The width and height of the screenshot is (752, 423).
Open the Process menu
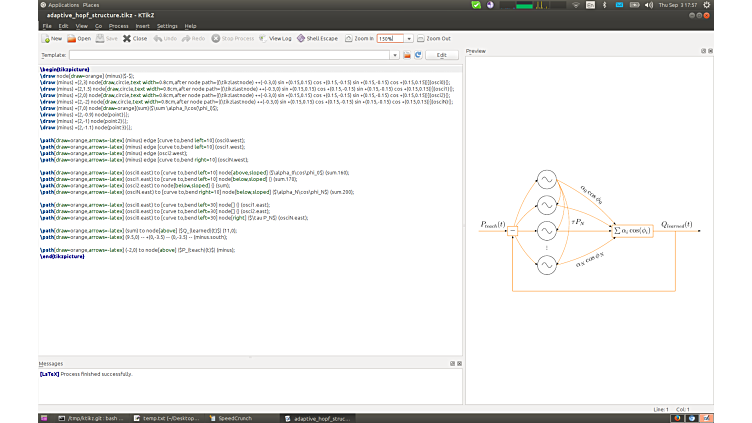coord(117,25)
